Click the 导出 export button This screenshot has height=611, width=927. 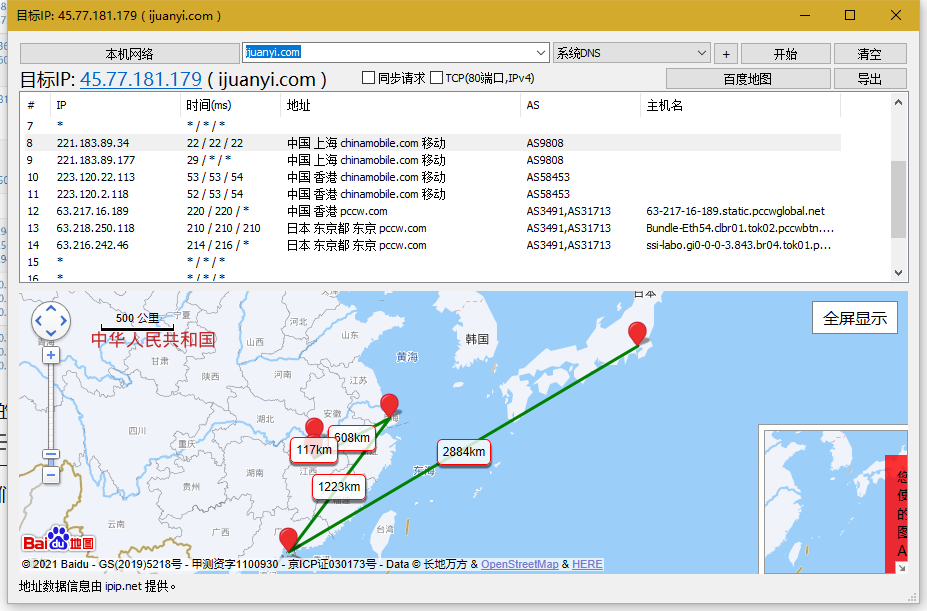[x=869, y=79]
